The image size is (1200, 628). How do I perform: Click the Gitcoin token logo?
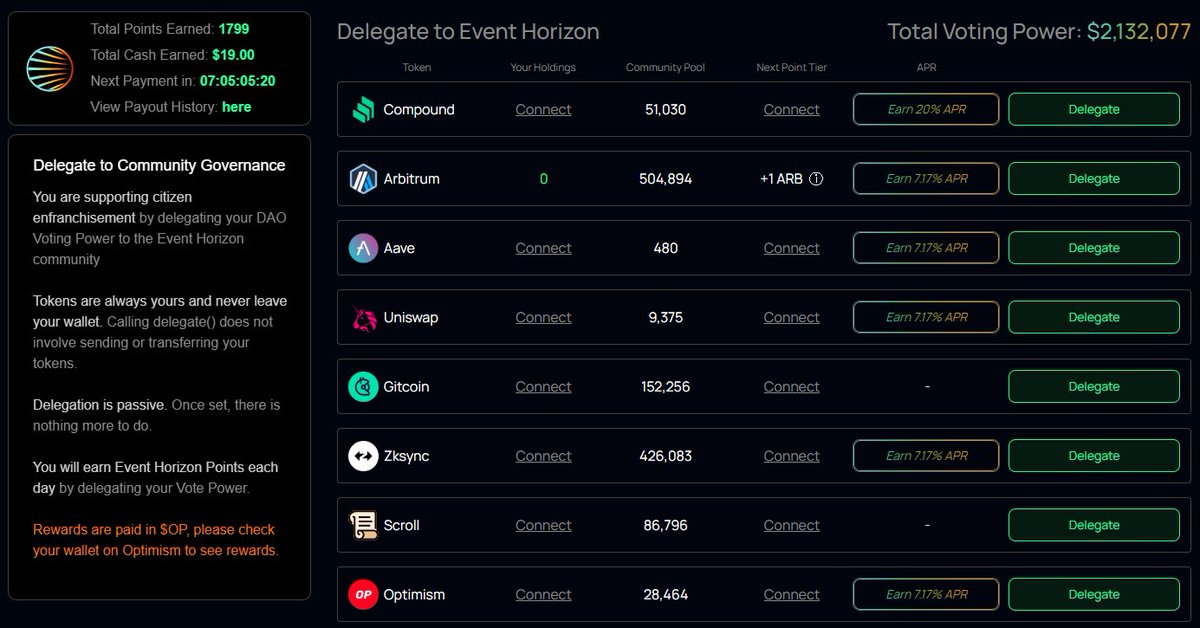pyautogui.click(x=363, y=387)
